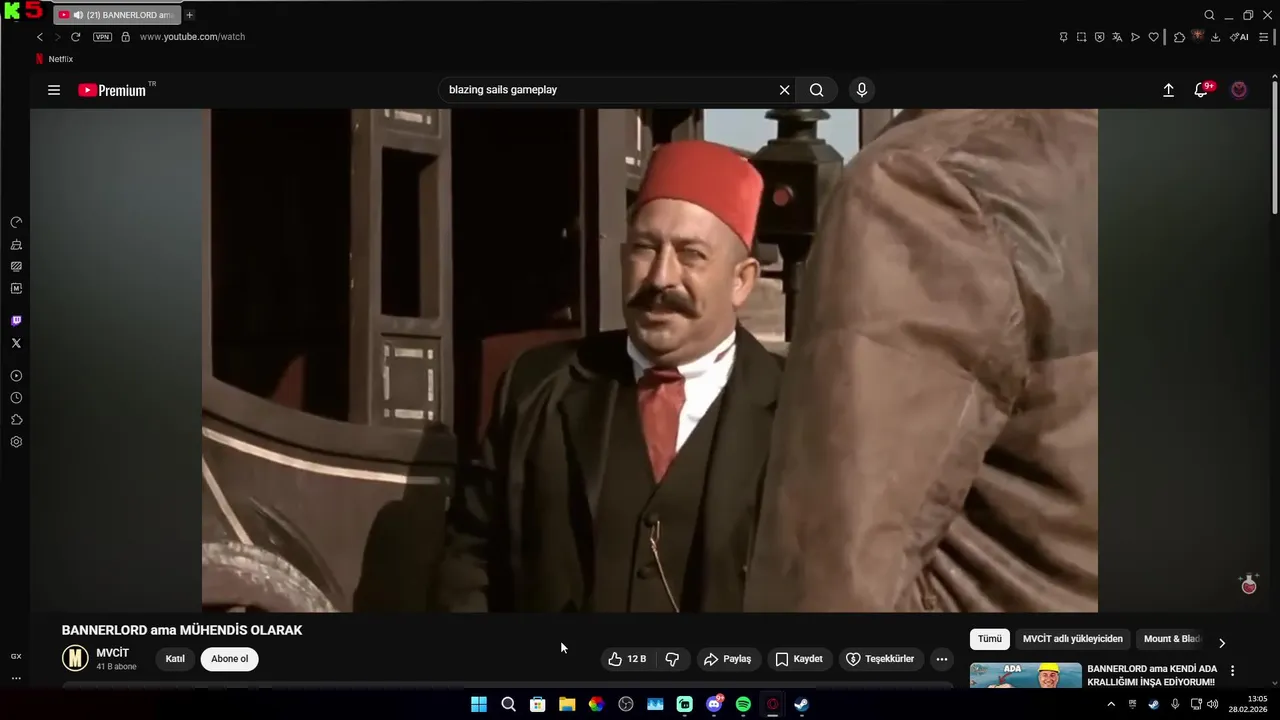Open BANNERLORD ama KENDİ ADA title link
Viewport: 1280px width, 720px height.
[x=1152, y=675]
